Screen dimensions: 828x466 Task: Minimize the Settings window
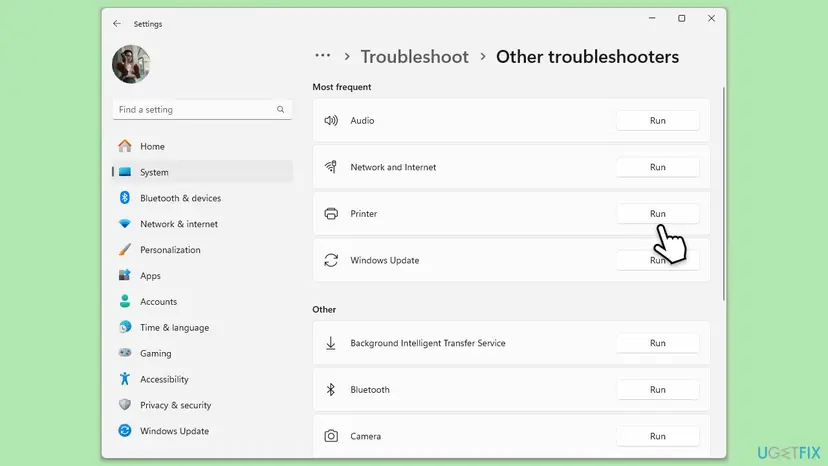point(652,18)
